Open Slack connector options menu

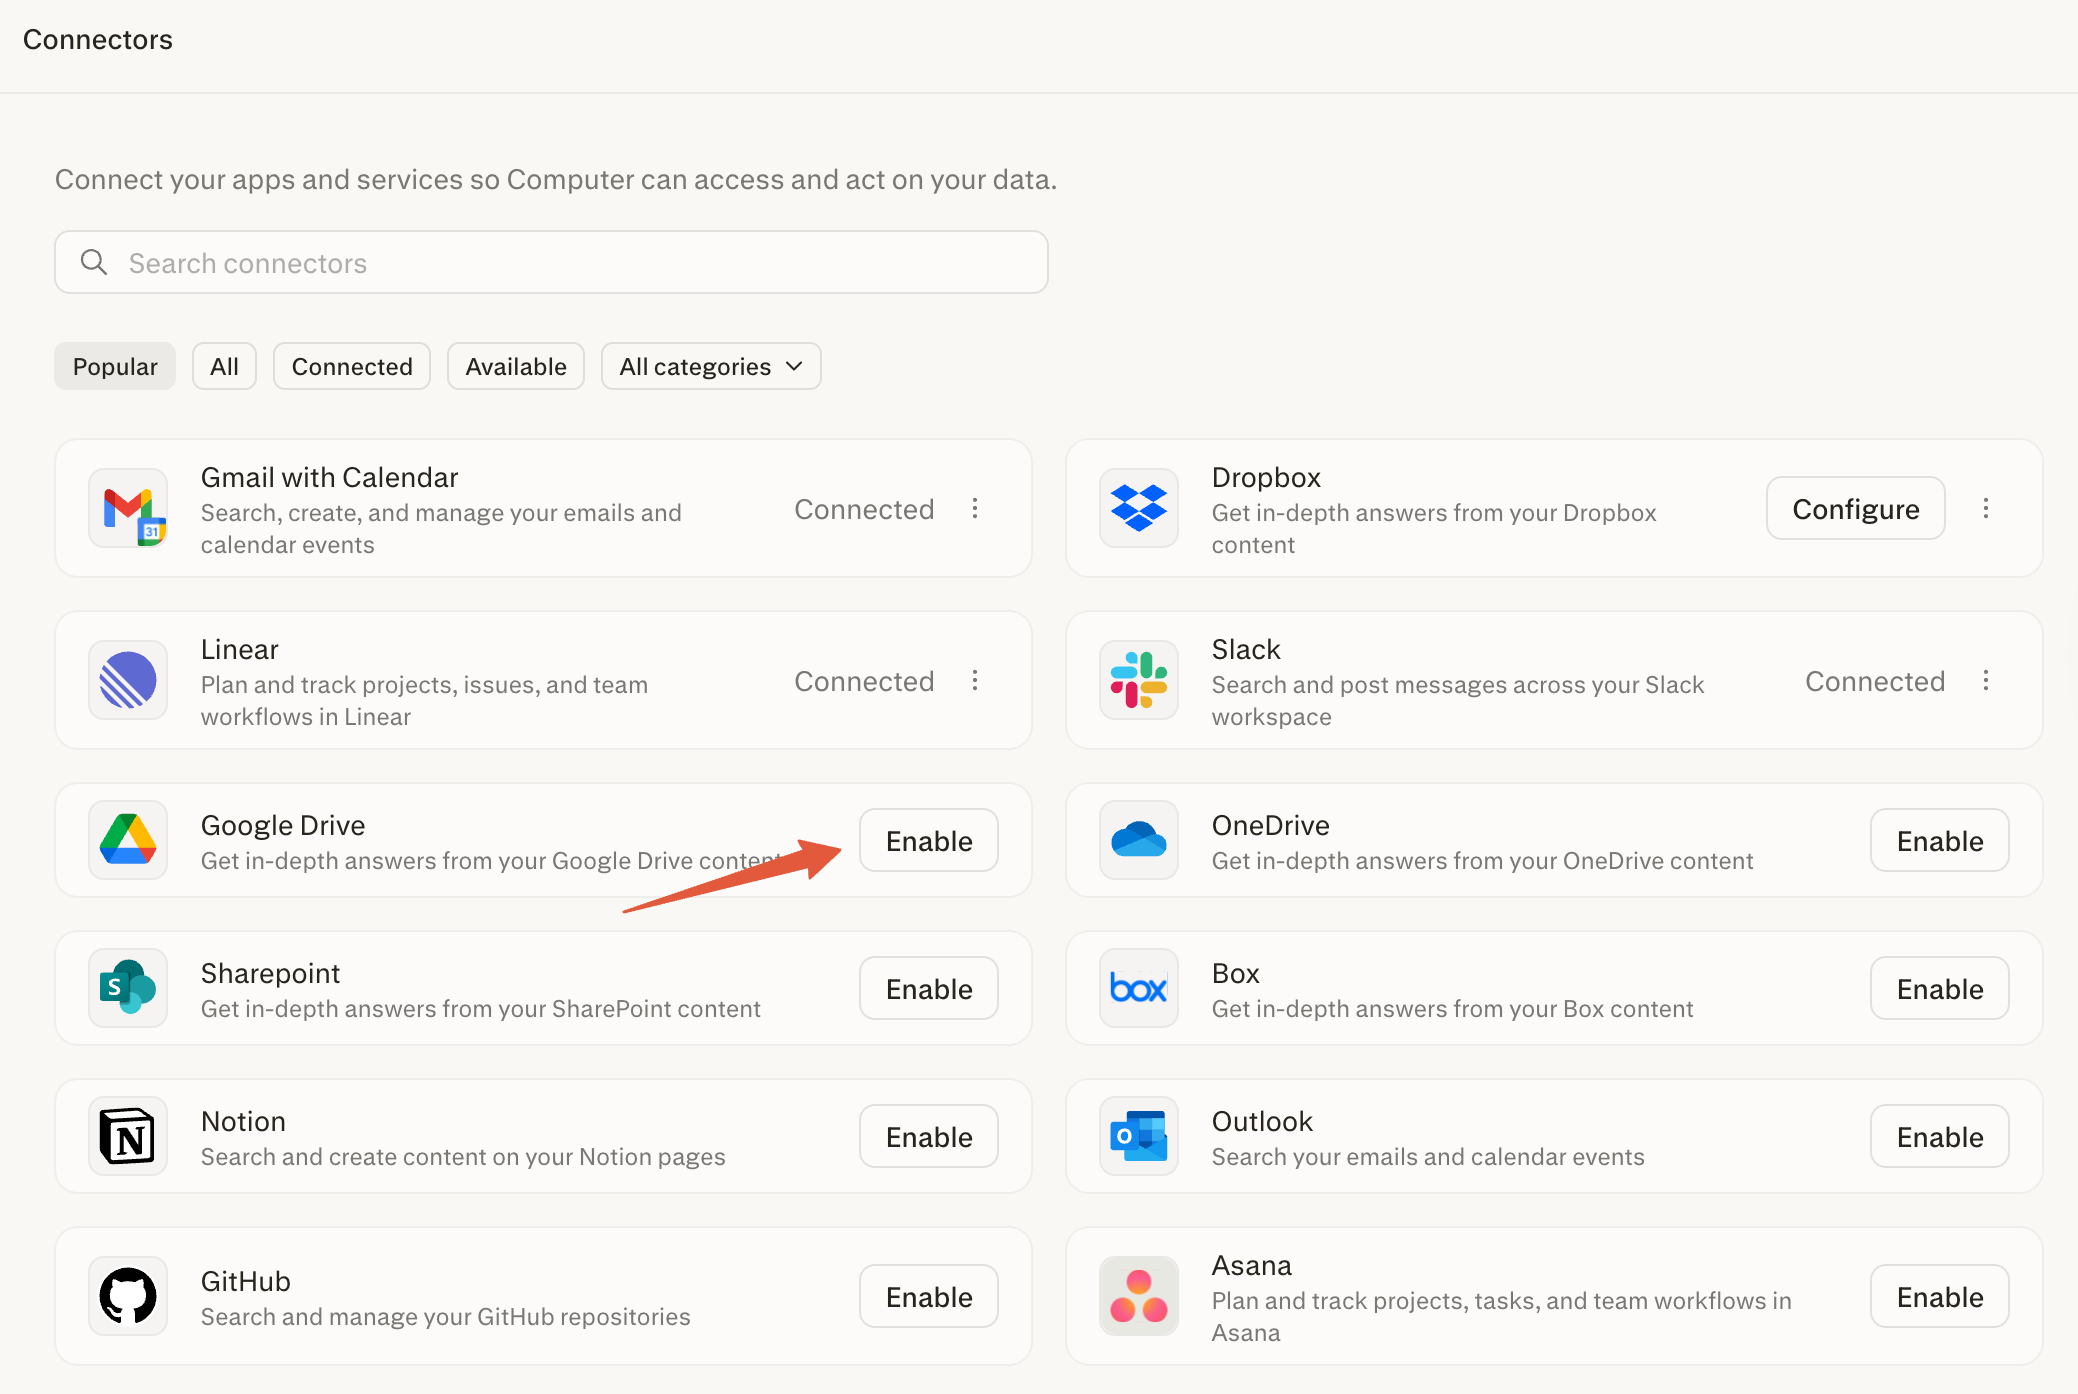1986,680
